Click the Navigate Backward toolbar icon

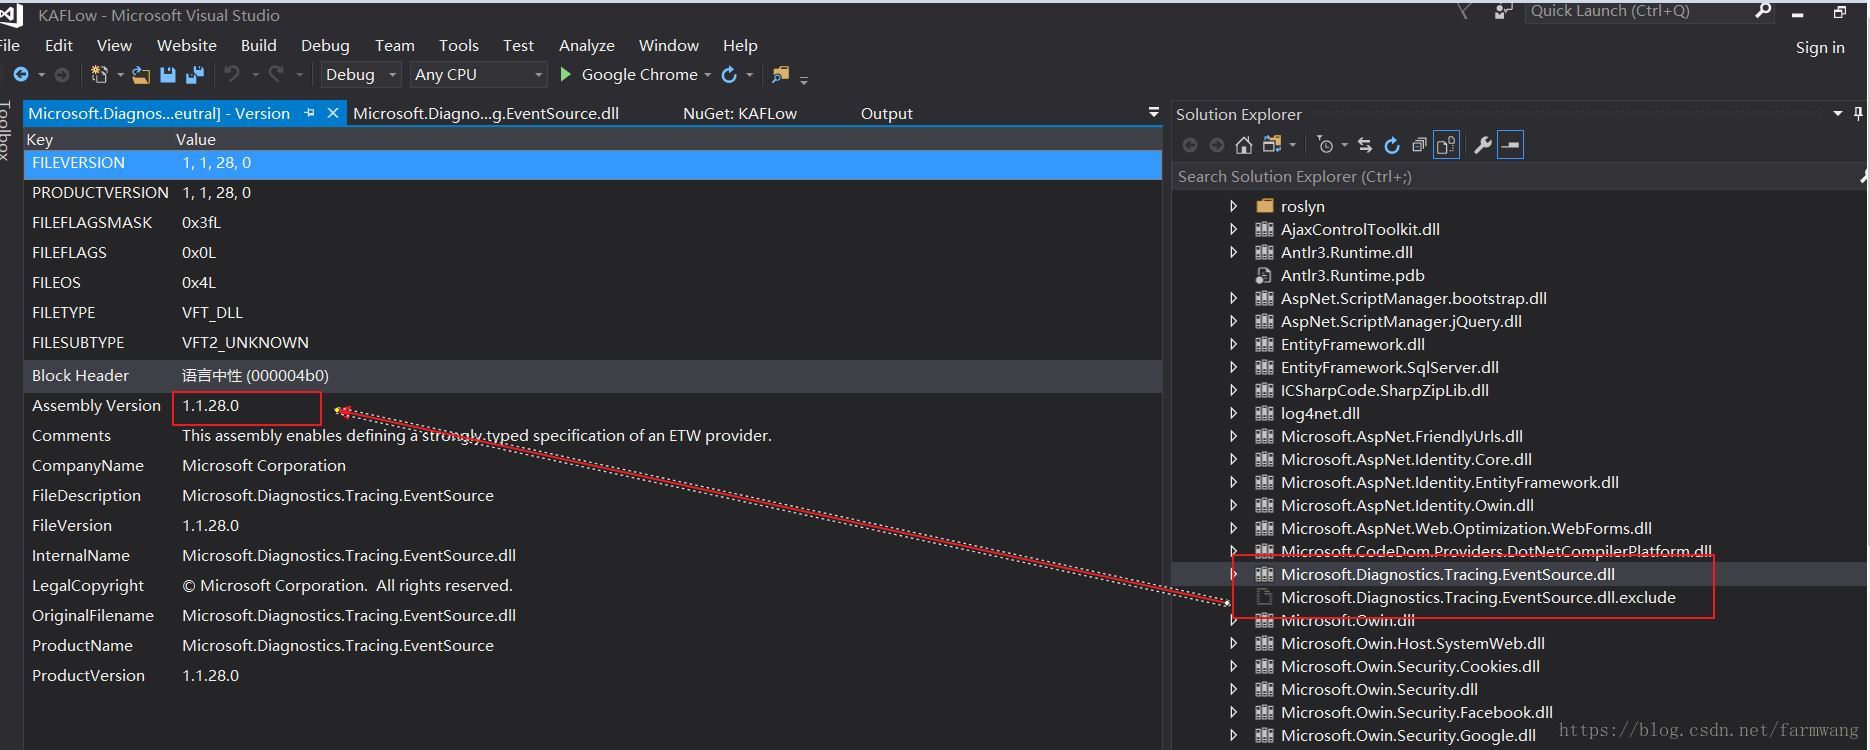point(20,75)
